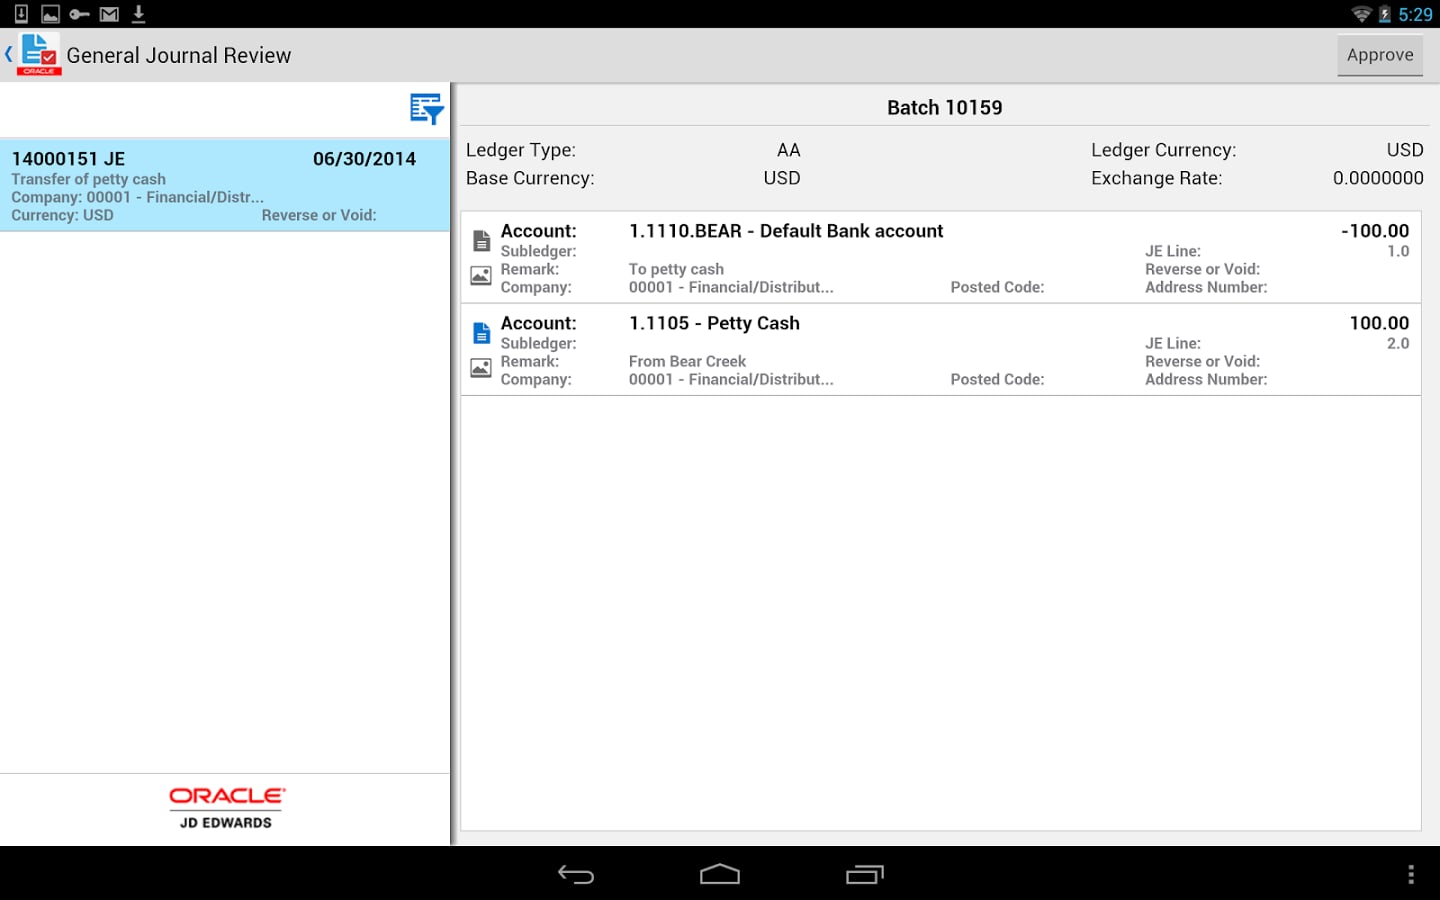Open image attachment icon for Petty Cash line
The image size is (1440, 900).
[481, 368]
